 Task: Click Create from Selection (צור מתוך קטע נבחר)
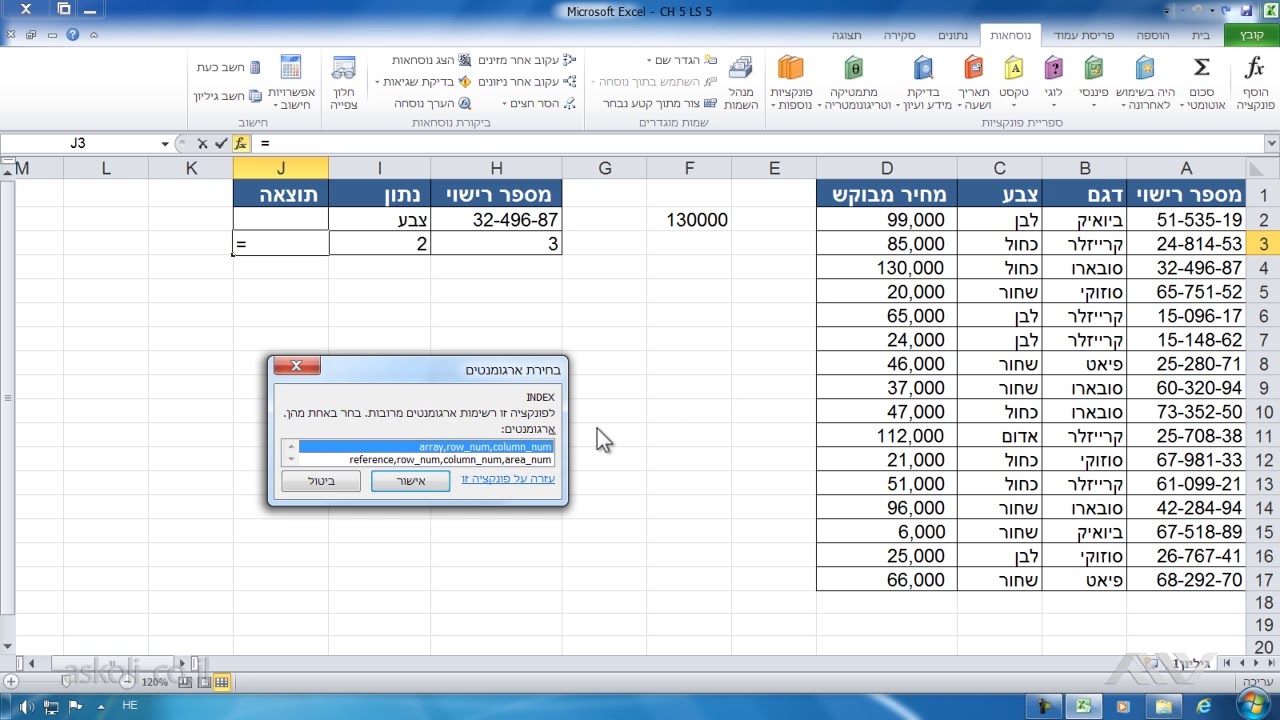point(661,103)
